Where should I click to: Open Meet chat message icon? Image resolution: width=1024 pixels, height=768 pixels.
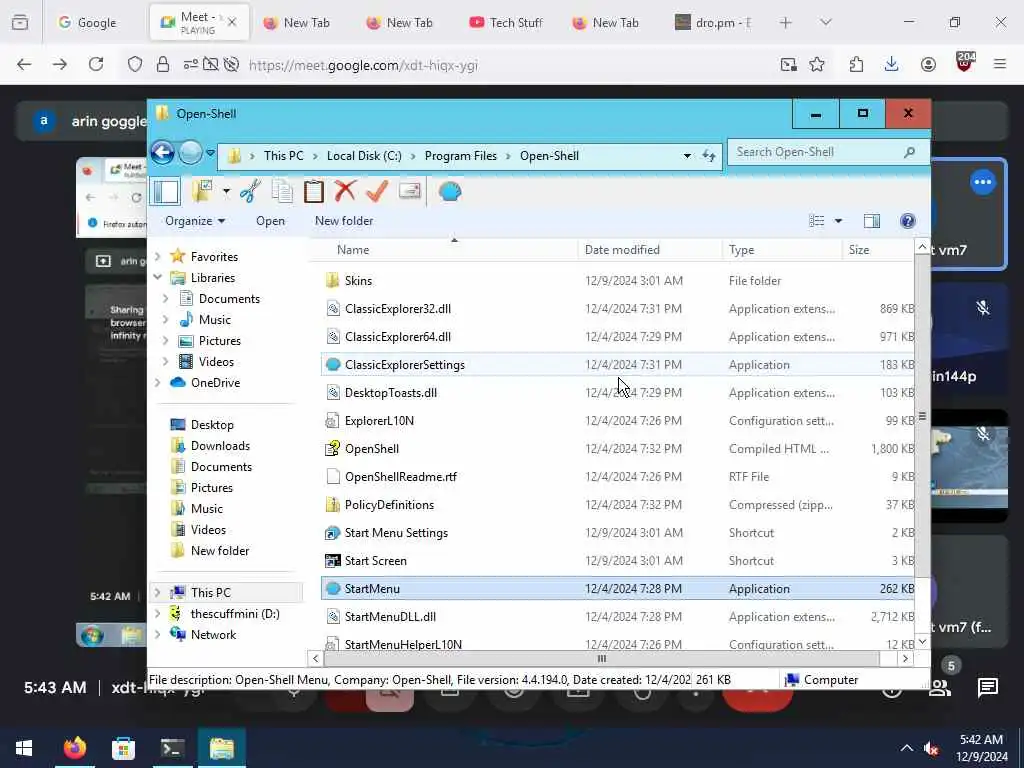tap(987, 687)
